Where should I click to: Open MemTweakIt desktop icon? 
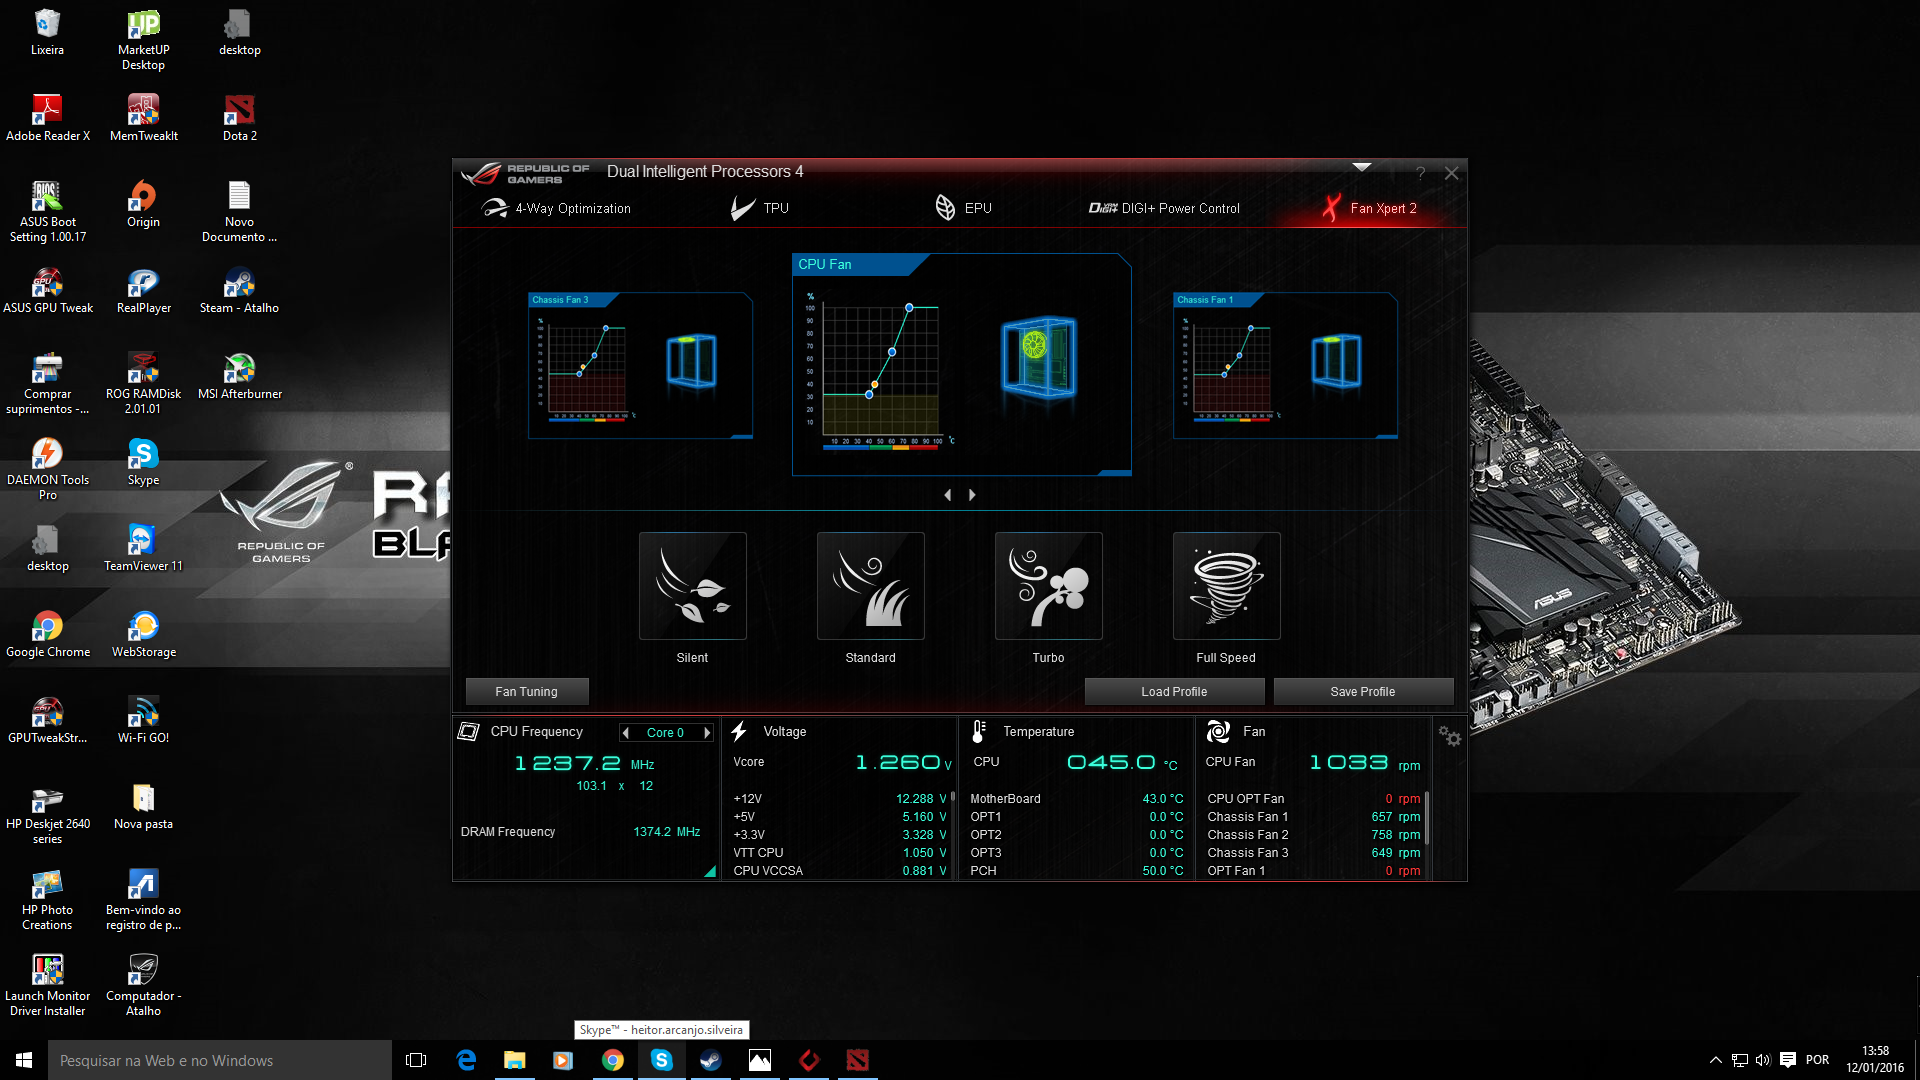point(143,119)
